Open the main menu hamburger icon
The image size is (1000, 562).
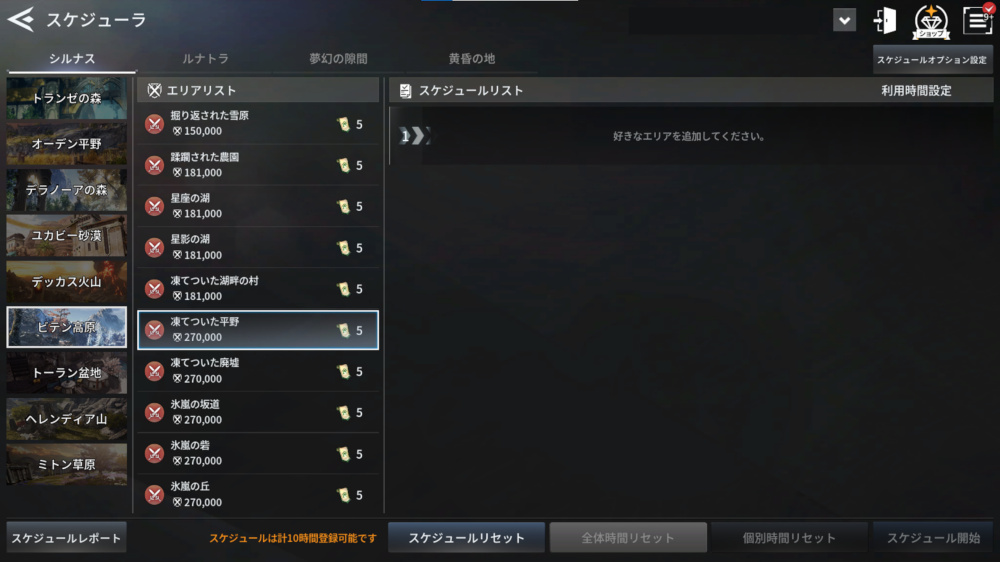tap(978, 20)
